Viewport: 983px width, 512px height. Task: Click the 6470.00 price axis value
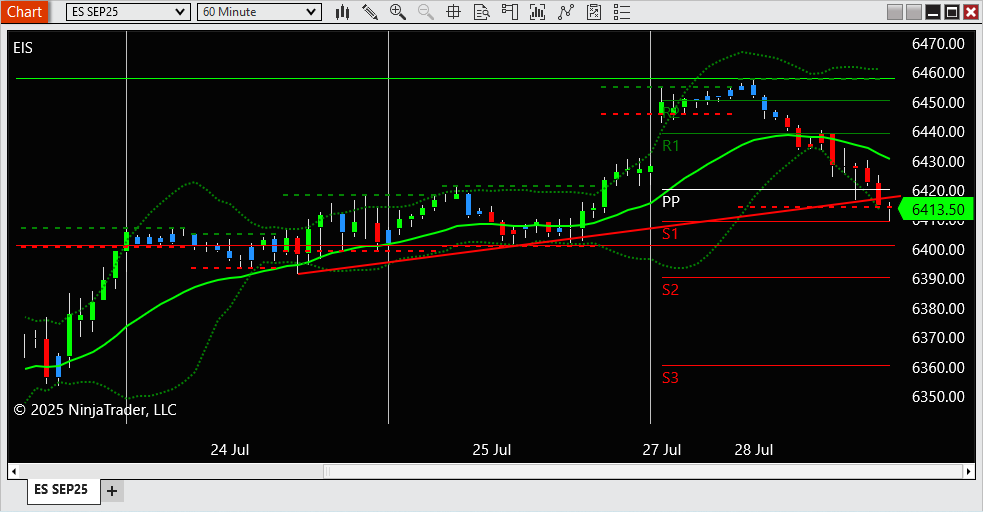(x=938, y=43)
